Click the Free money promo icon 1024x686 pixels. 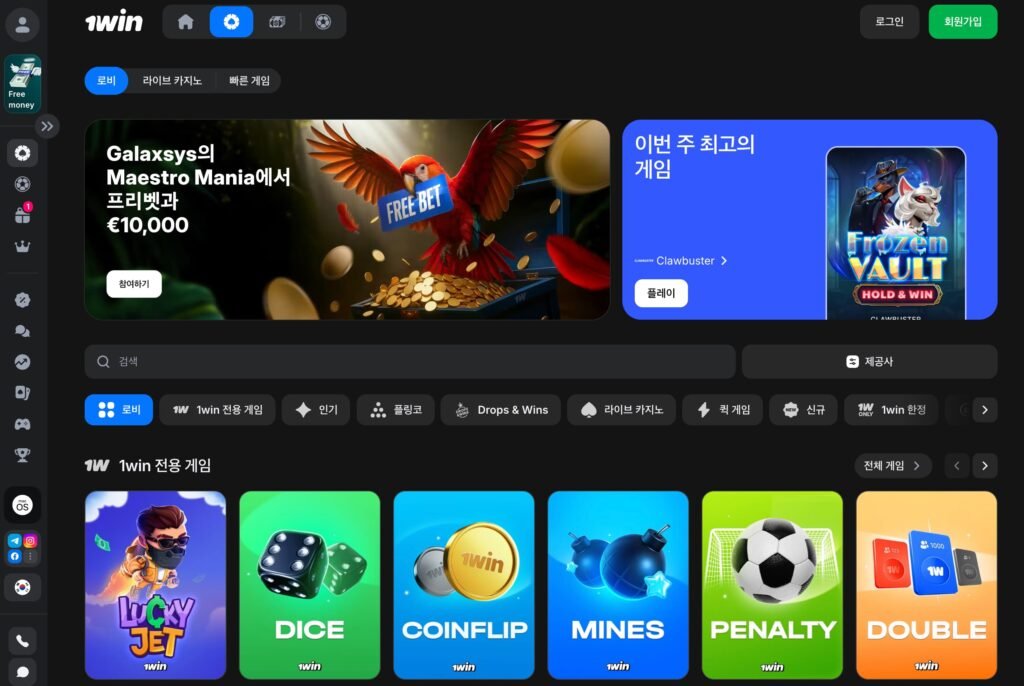[22, 84]
